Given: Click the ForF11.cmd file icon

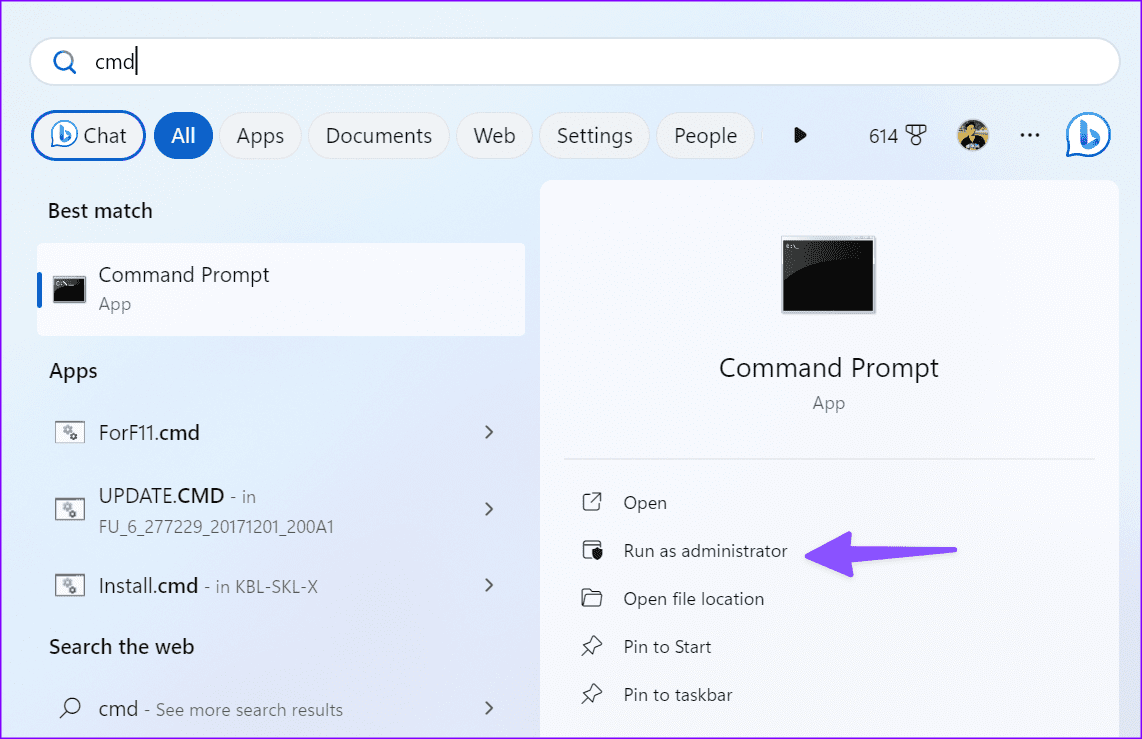Looking at the screenshot, I should click(x=69, y=433).
